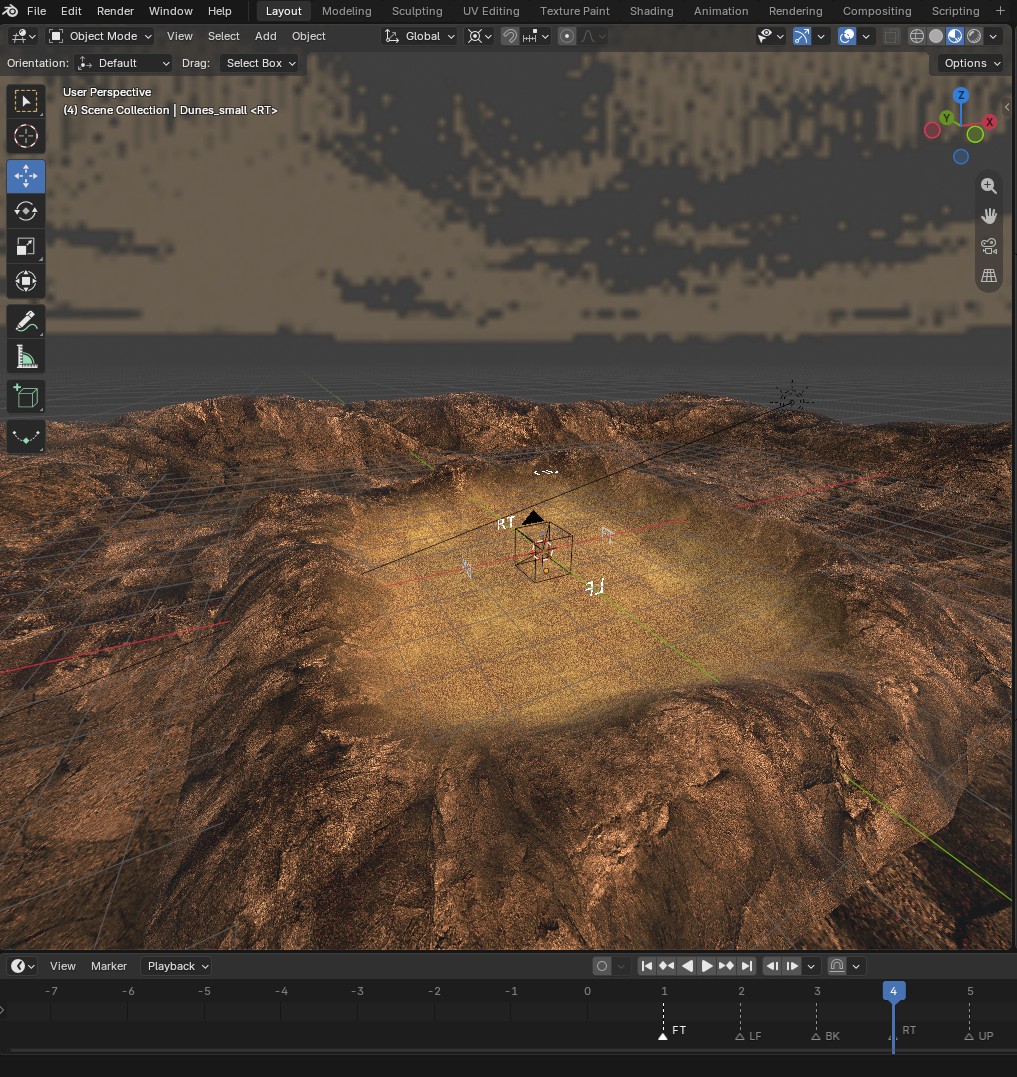Jump to next keyframe
Screen dimensions: 1017x1077
point(726,966)
